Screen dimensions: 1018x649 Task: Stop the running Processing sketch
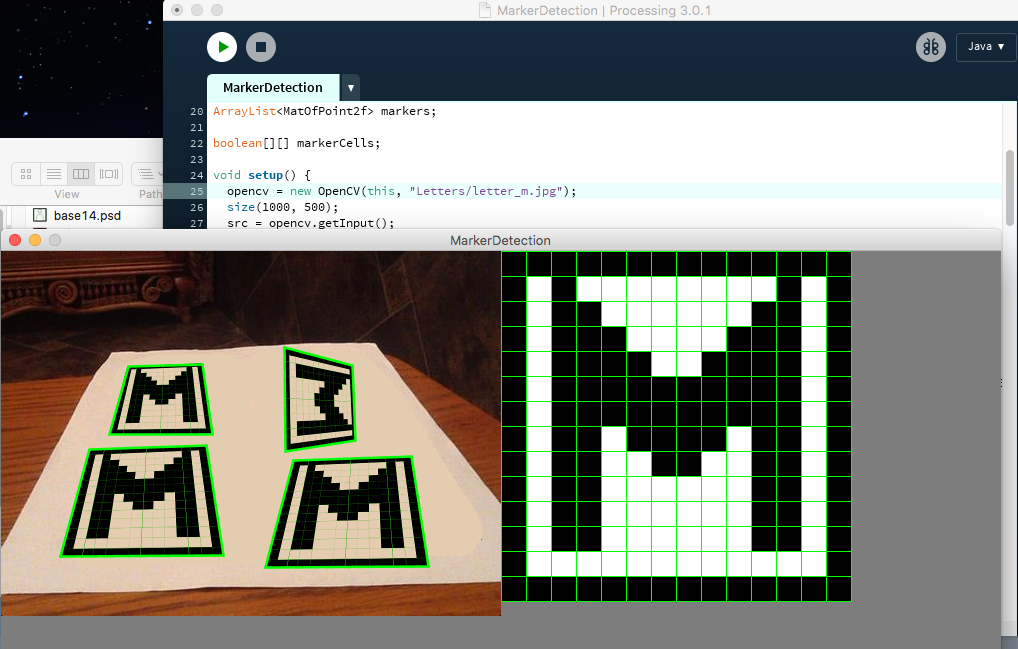point(261,47)
